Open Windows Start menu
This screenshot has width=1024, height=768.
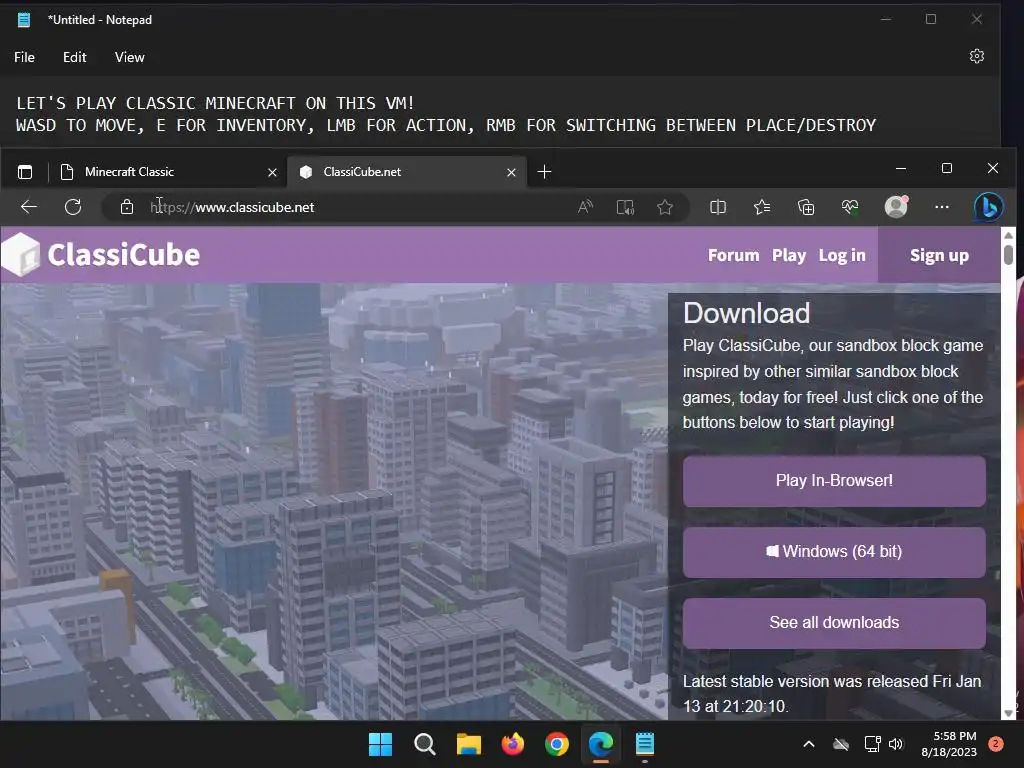point(380,744)
